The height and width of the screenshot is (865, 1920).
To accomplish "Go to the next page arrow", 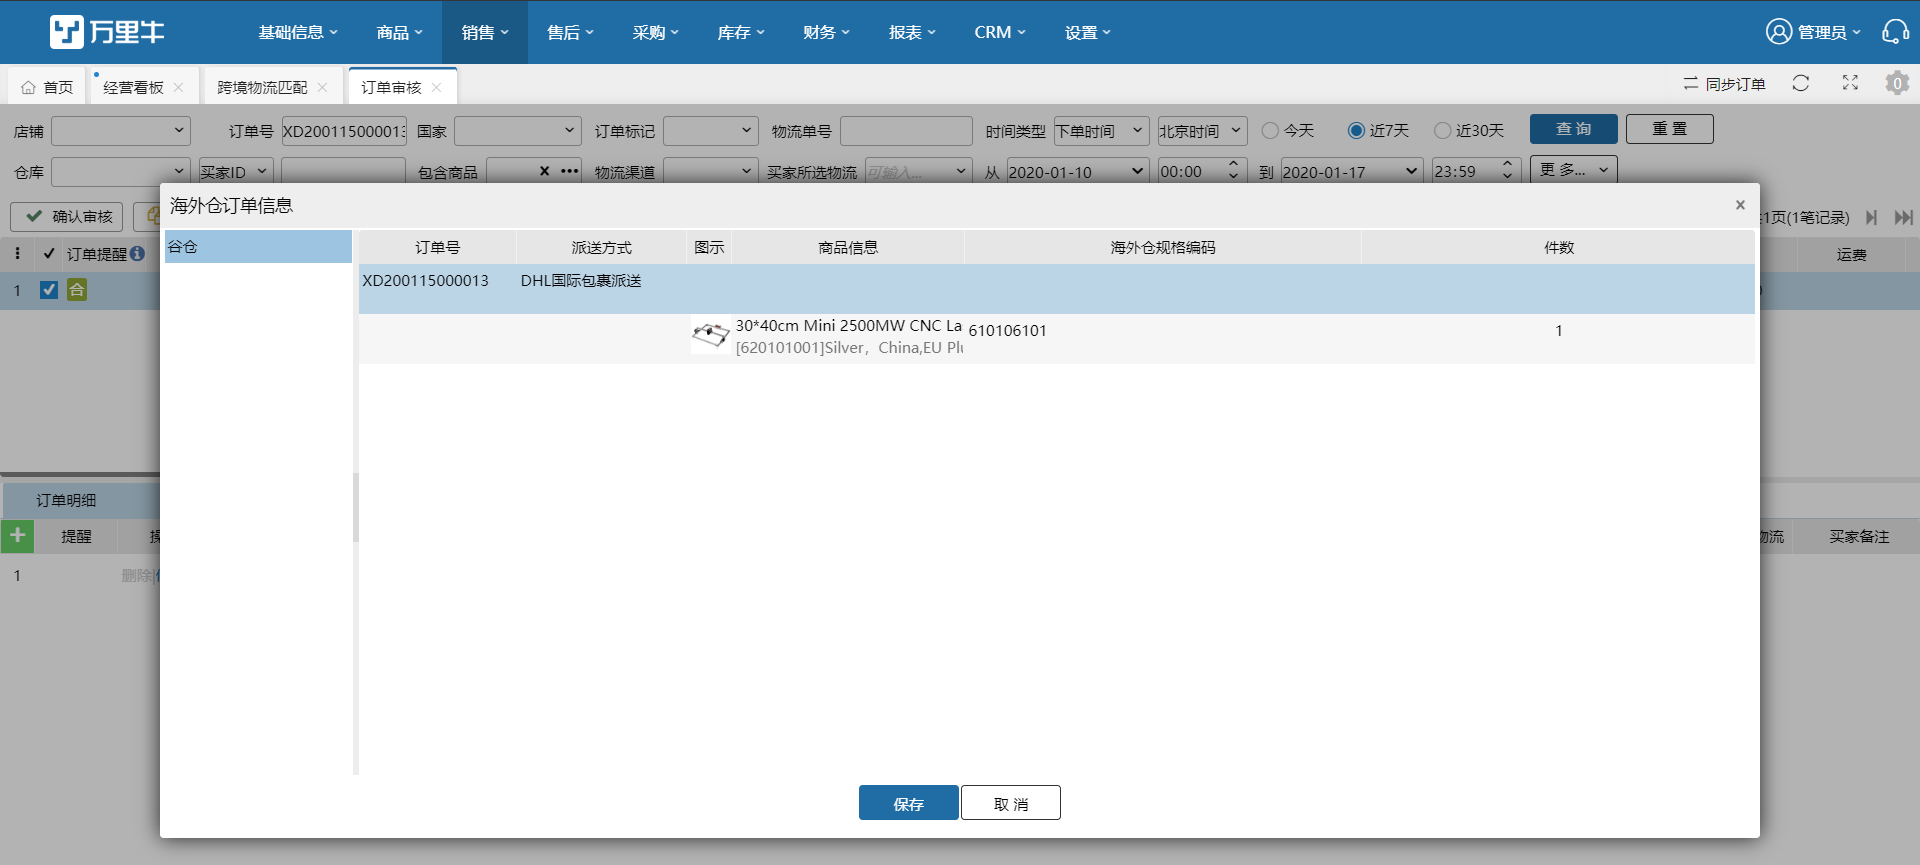I will [x=1871, y=217].
